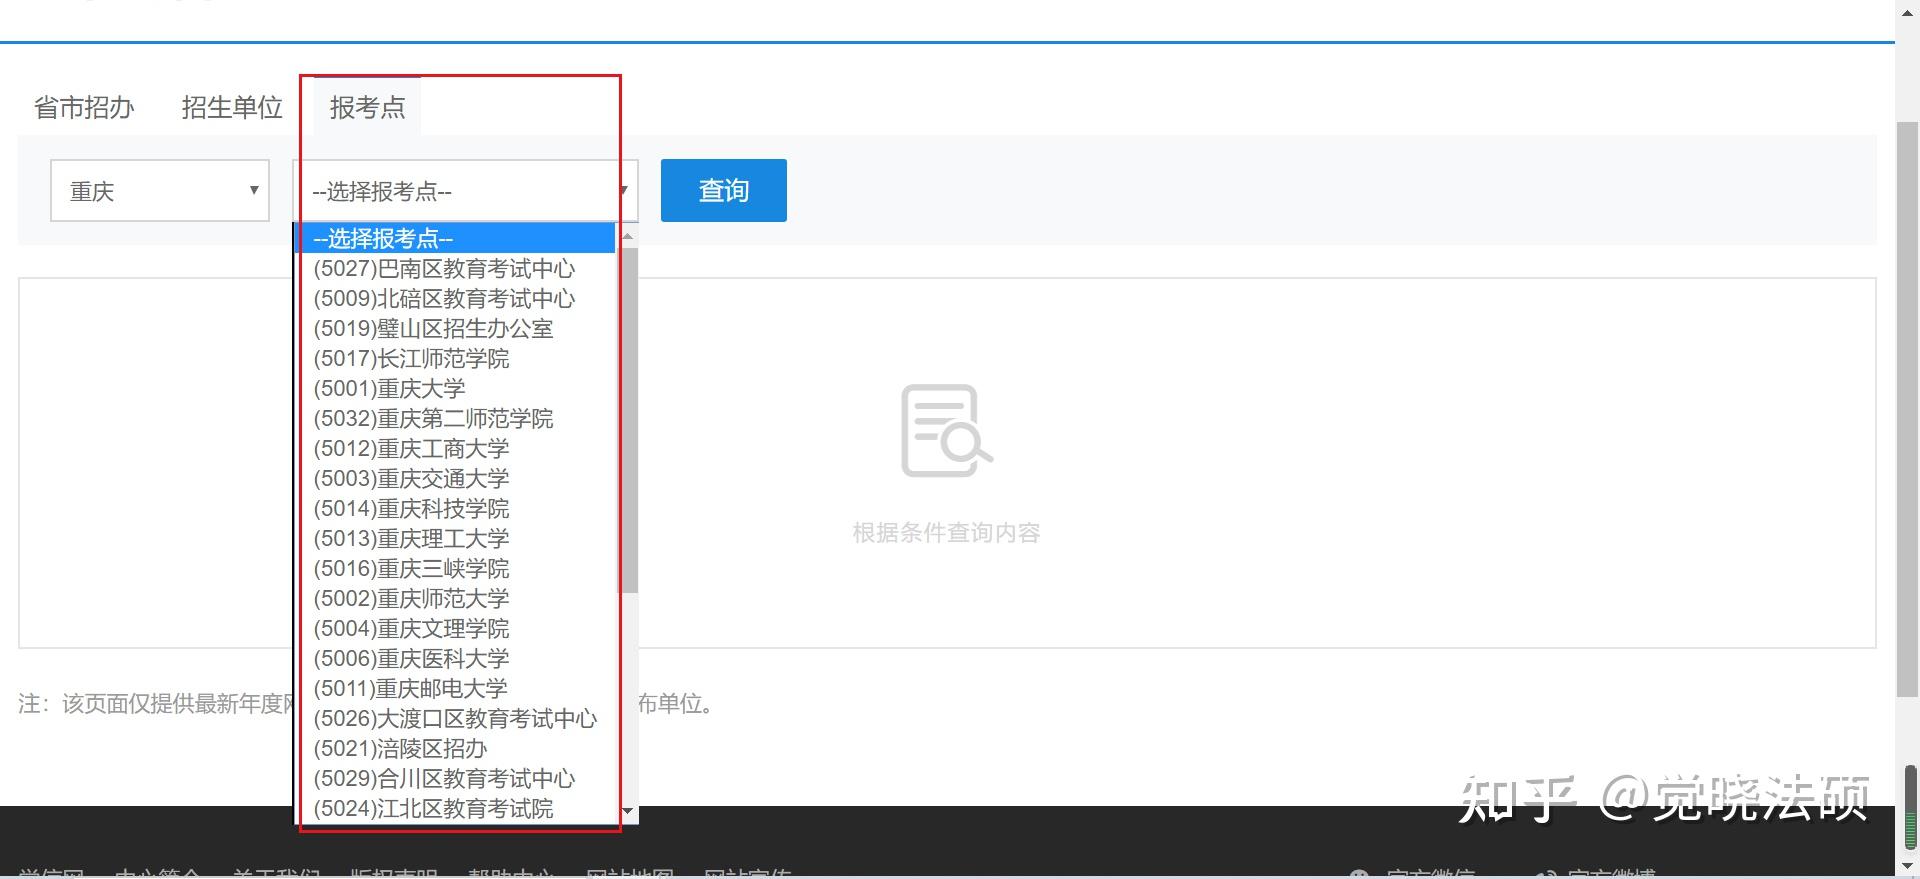Click the page vertical scrollbar thumb
This screenshot has height=879, width=1920.
coord(1907,408)
